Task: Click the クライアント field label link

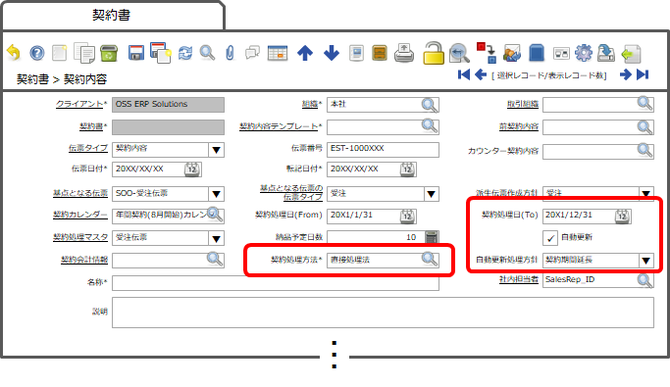Action: click(81, 104)
